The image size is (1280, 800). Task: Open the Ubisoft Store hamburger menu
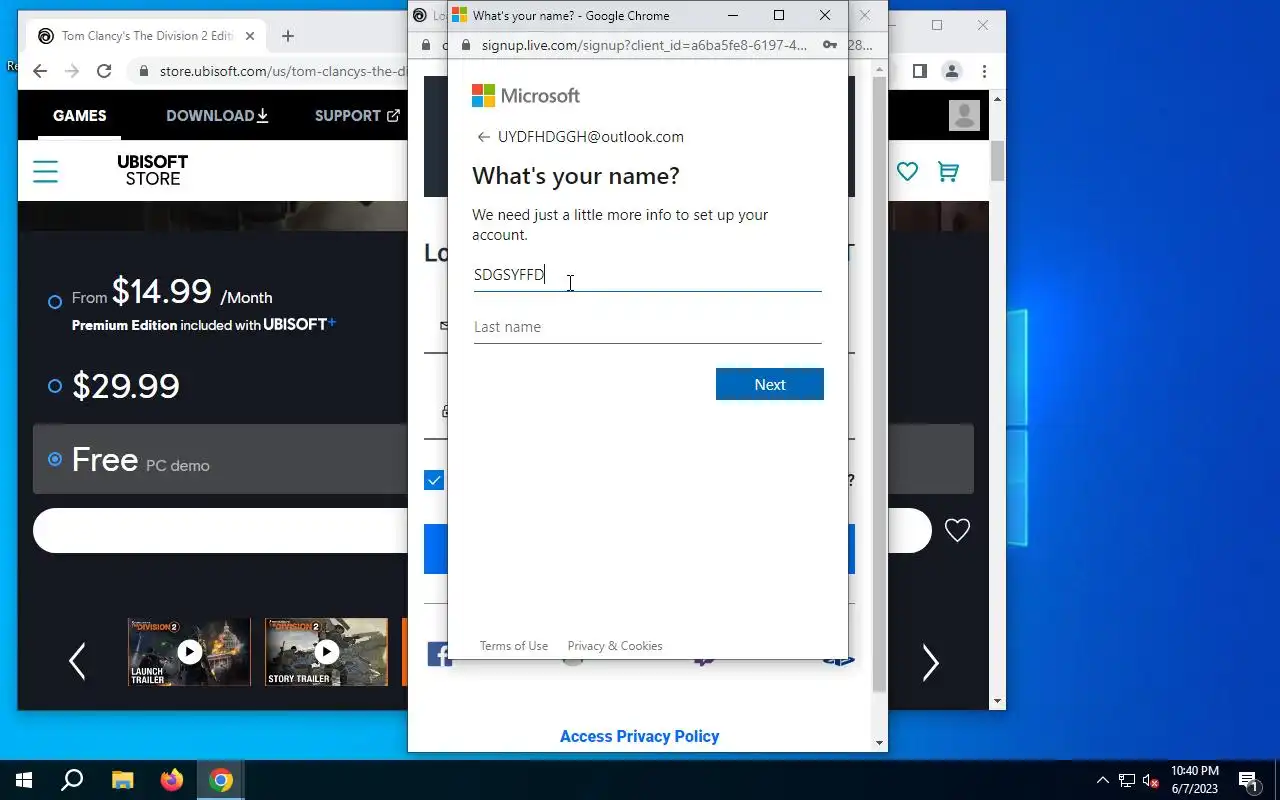[x=45, y=171]
